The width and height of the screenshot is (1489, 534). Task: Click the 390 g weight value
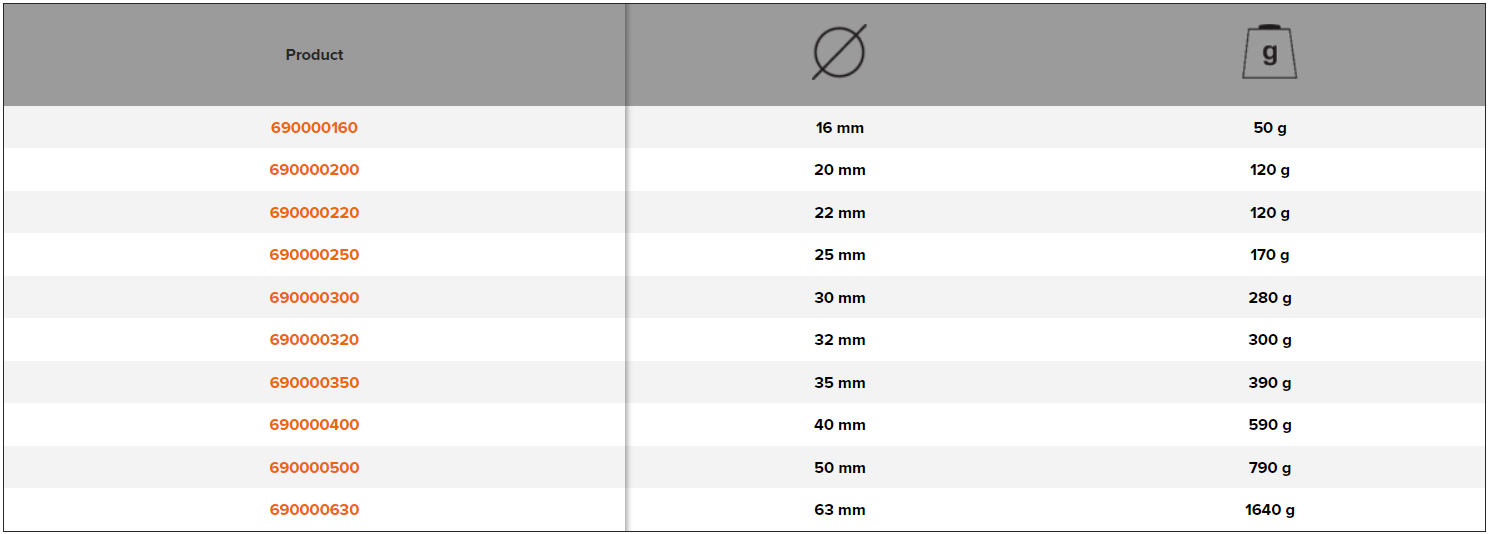point(1270,383)
